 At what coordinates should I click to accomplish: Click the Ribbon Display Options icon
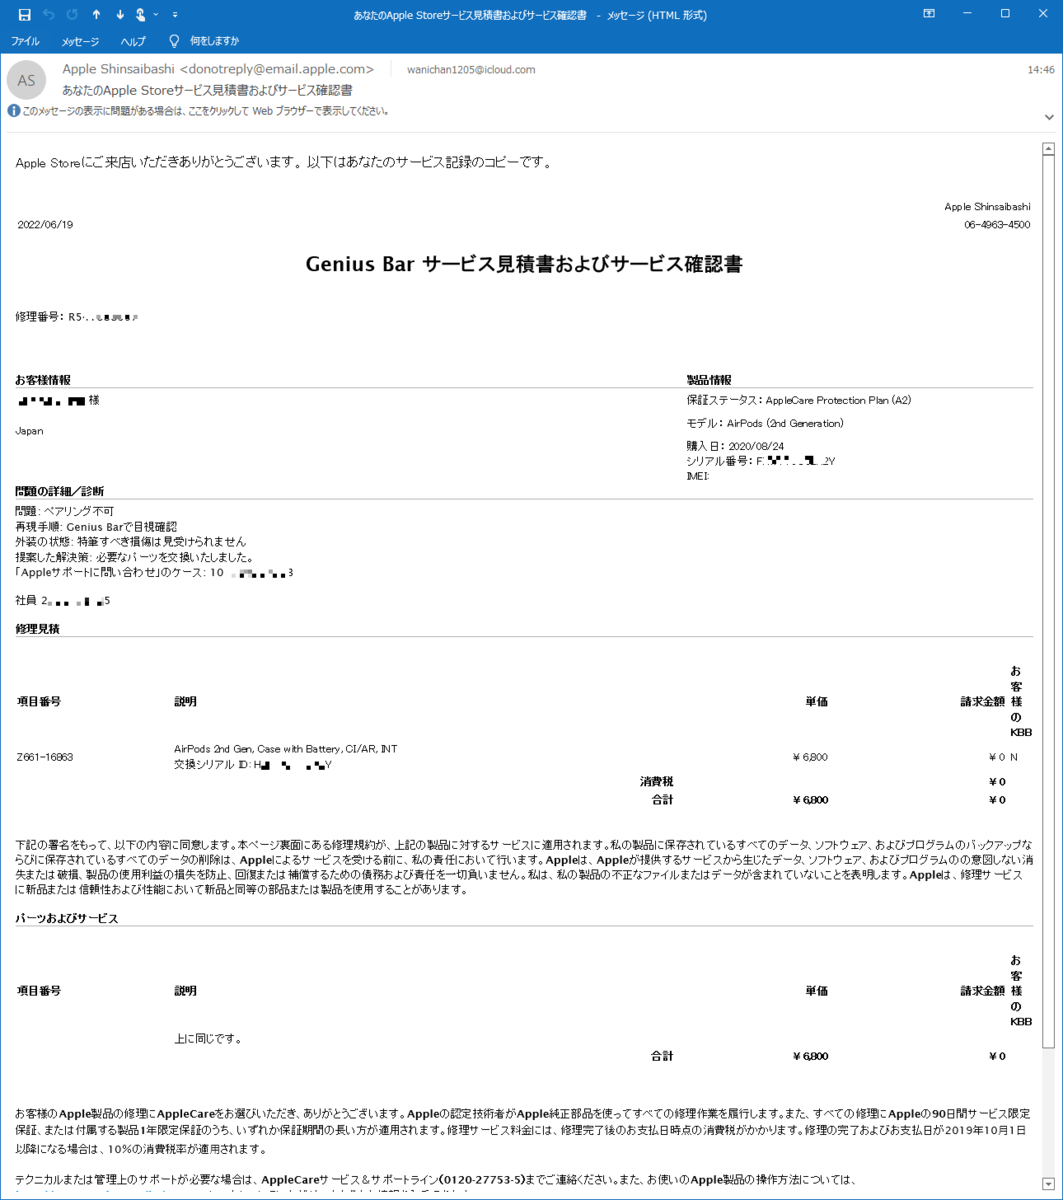[x=929, y=14]
